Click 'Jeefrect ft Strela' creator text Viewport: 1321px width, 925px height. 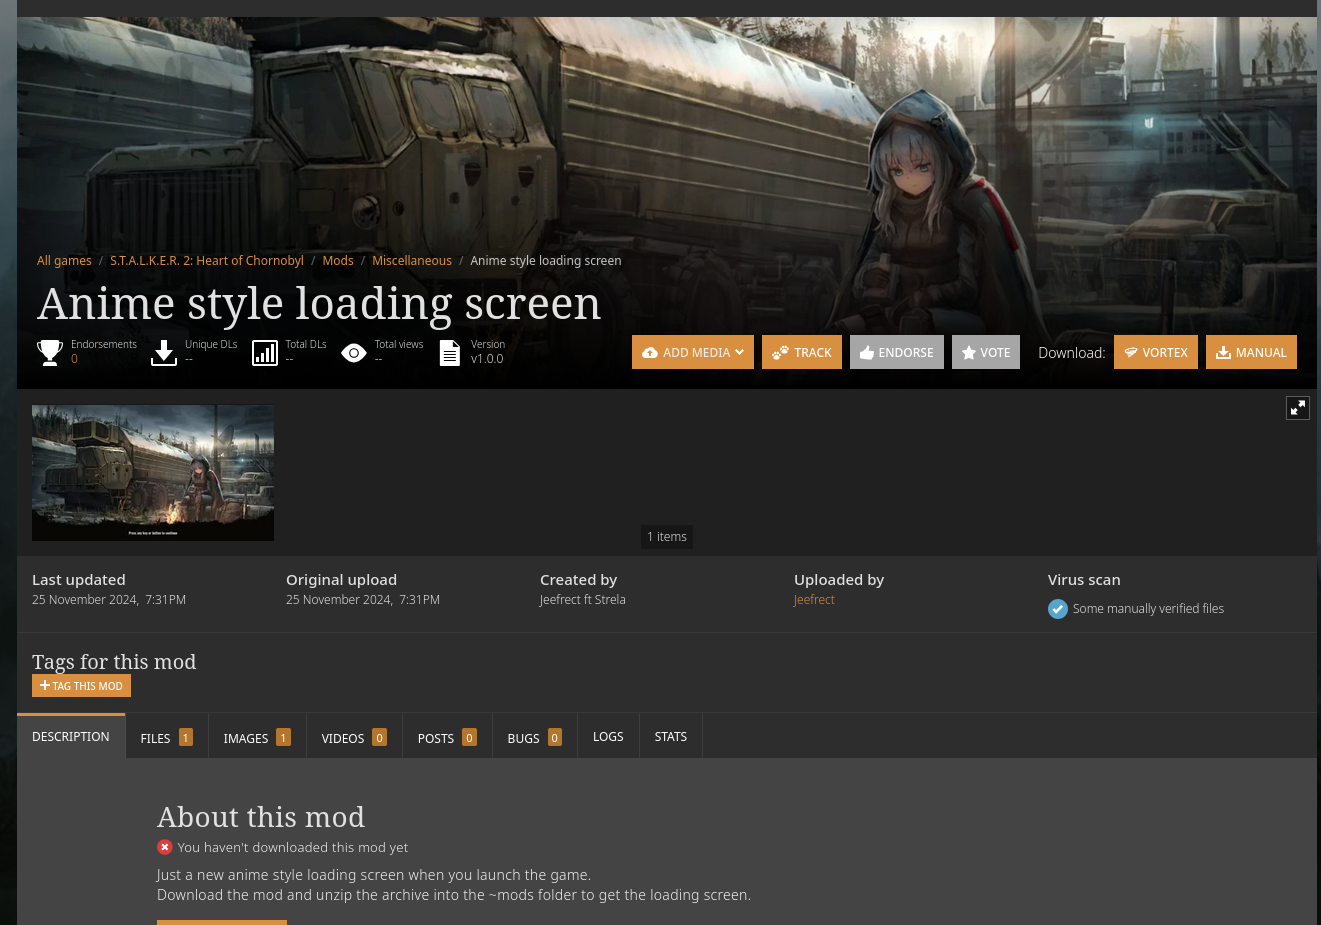click(583, 600)
